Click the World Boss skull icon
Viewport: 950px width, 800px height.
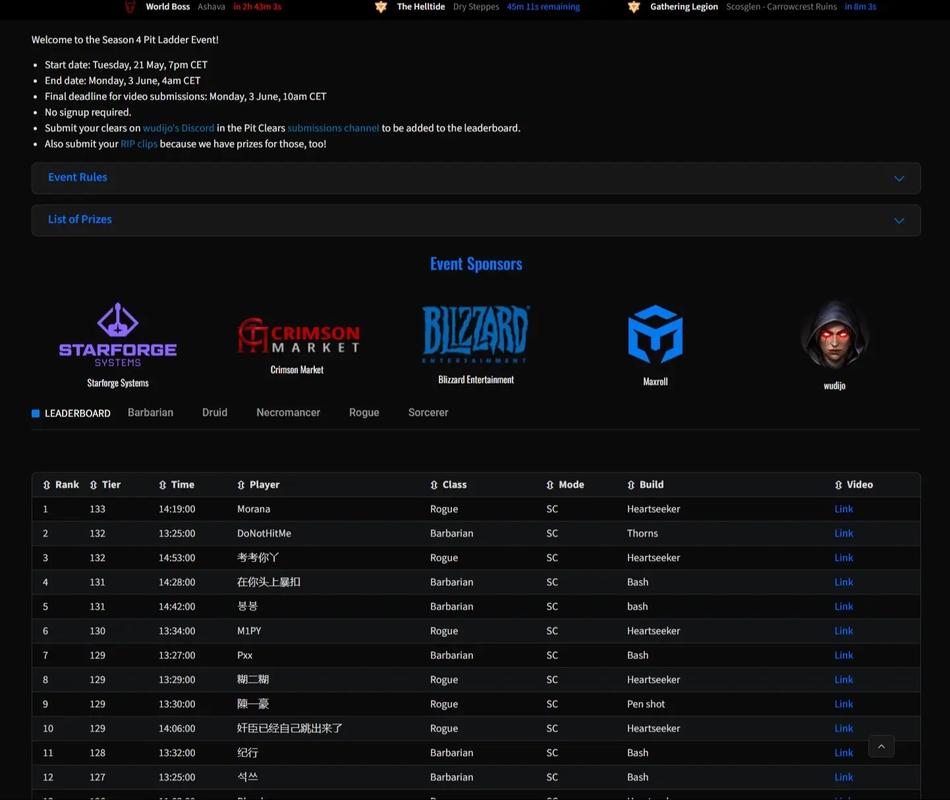(x=130, y=7)
